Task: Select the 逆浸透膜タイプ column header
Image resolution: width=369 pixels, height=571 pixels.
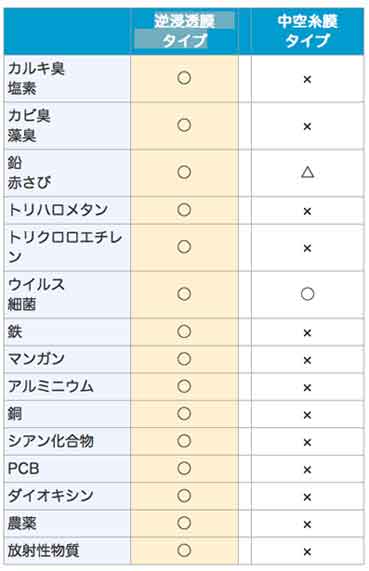Action: [x=184, y=31]
